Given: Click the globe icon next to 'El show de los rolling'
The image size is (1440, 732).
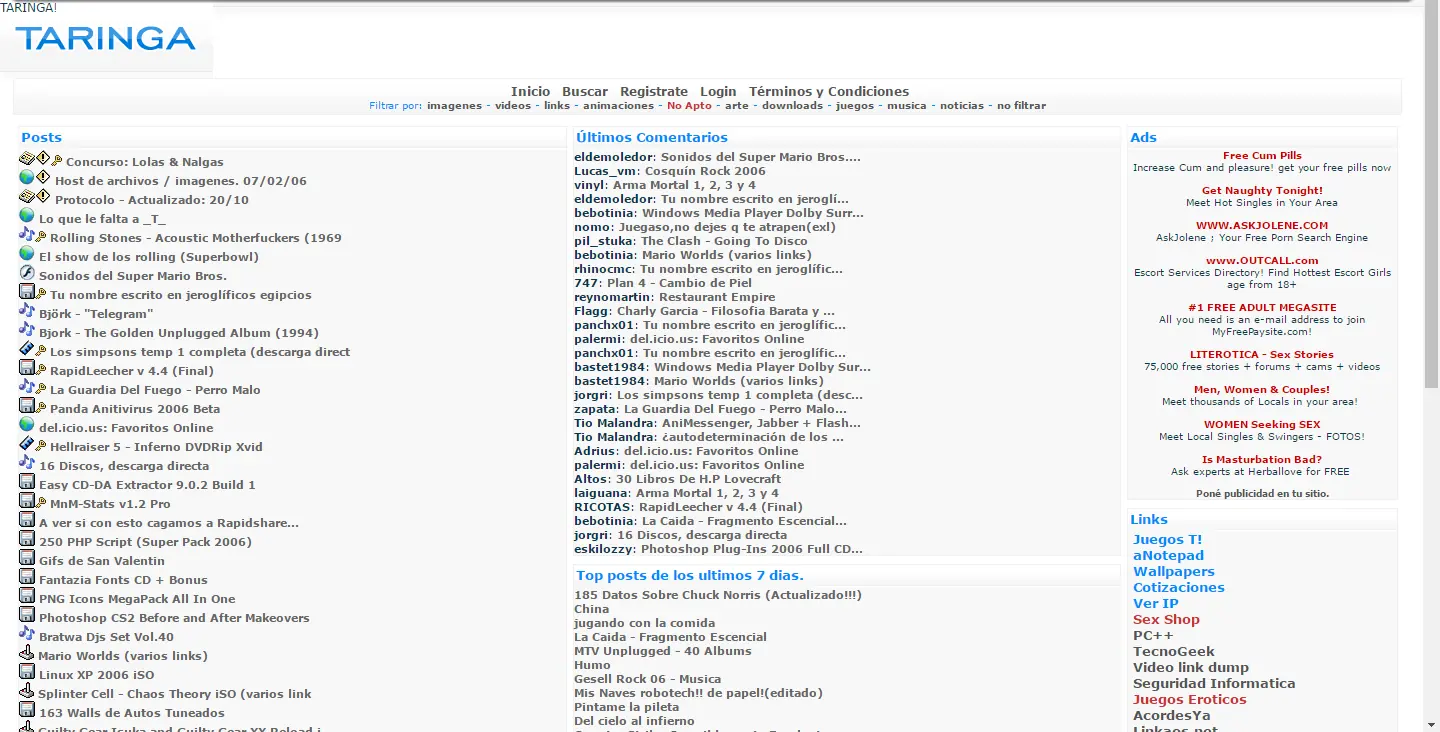Looking at the screenshot, I should point(27,254).
